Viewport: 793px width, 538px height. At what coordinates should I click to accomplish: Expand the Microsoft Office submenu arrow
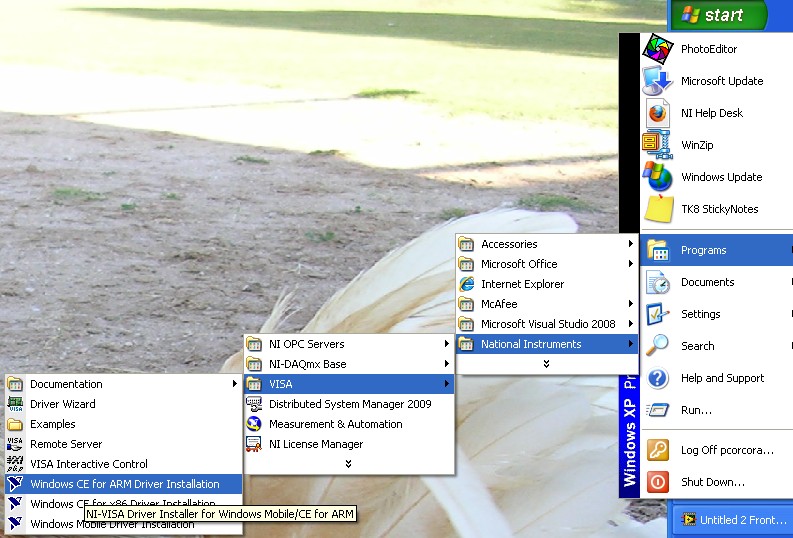pos(631,263)
